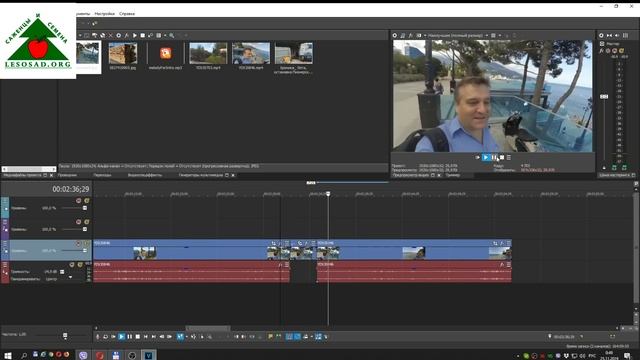Stop playback in video preview
The image size is (640, 360).
[x=502, y=157]
